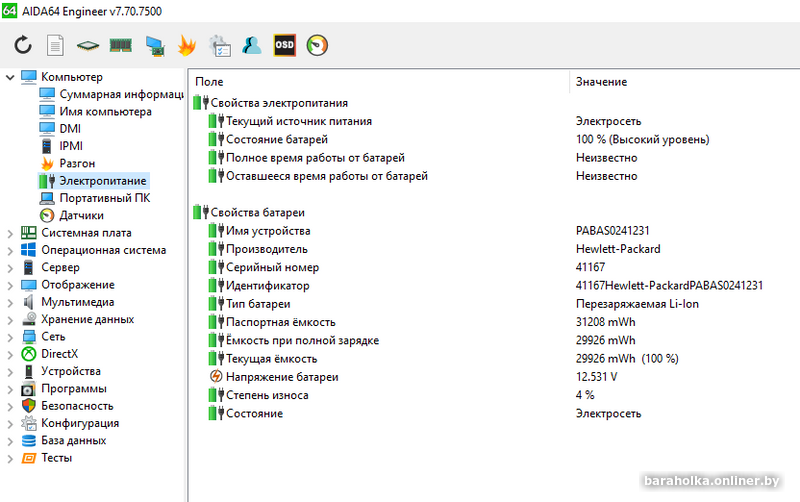Expand the DirectX tree node
The width and height of the screenshot is (800, 502).
10,355
